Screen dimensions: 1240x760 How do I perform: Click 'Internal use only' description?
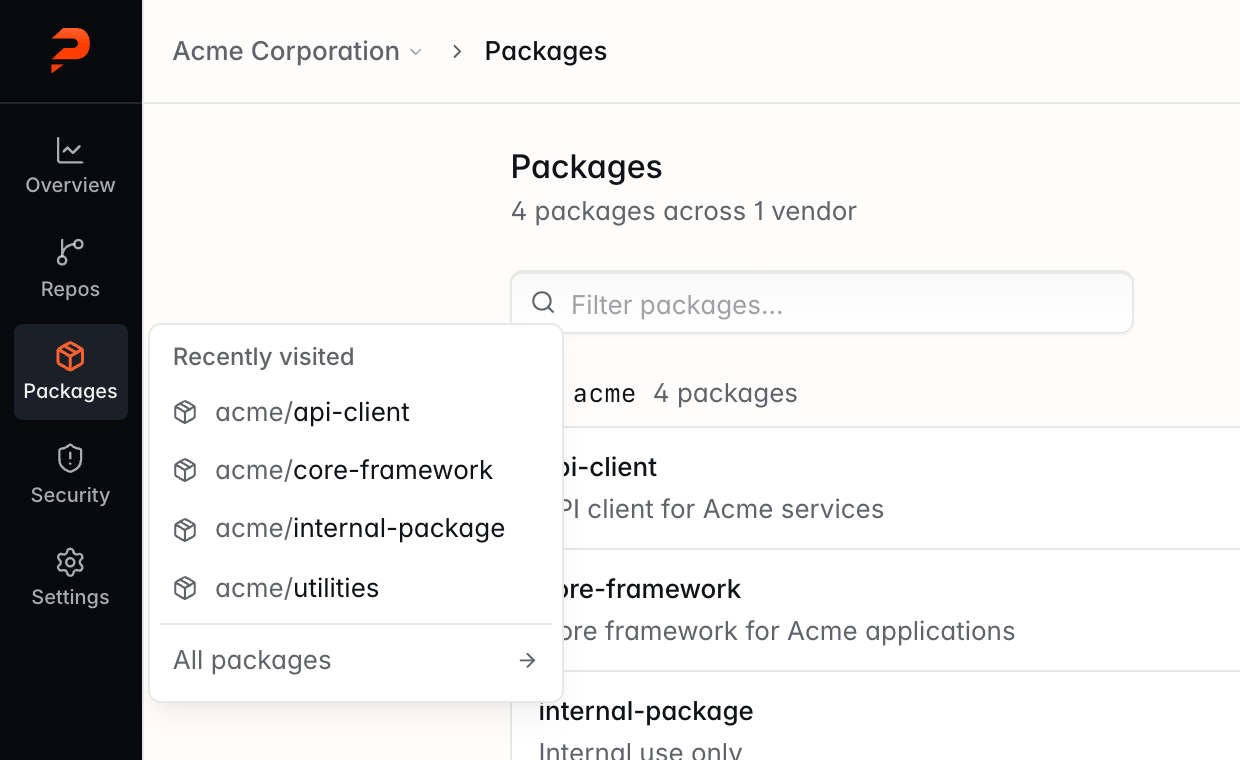pyautogui.click(x=641, y=751)
